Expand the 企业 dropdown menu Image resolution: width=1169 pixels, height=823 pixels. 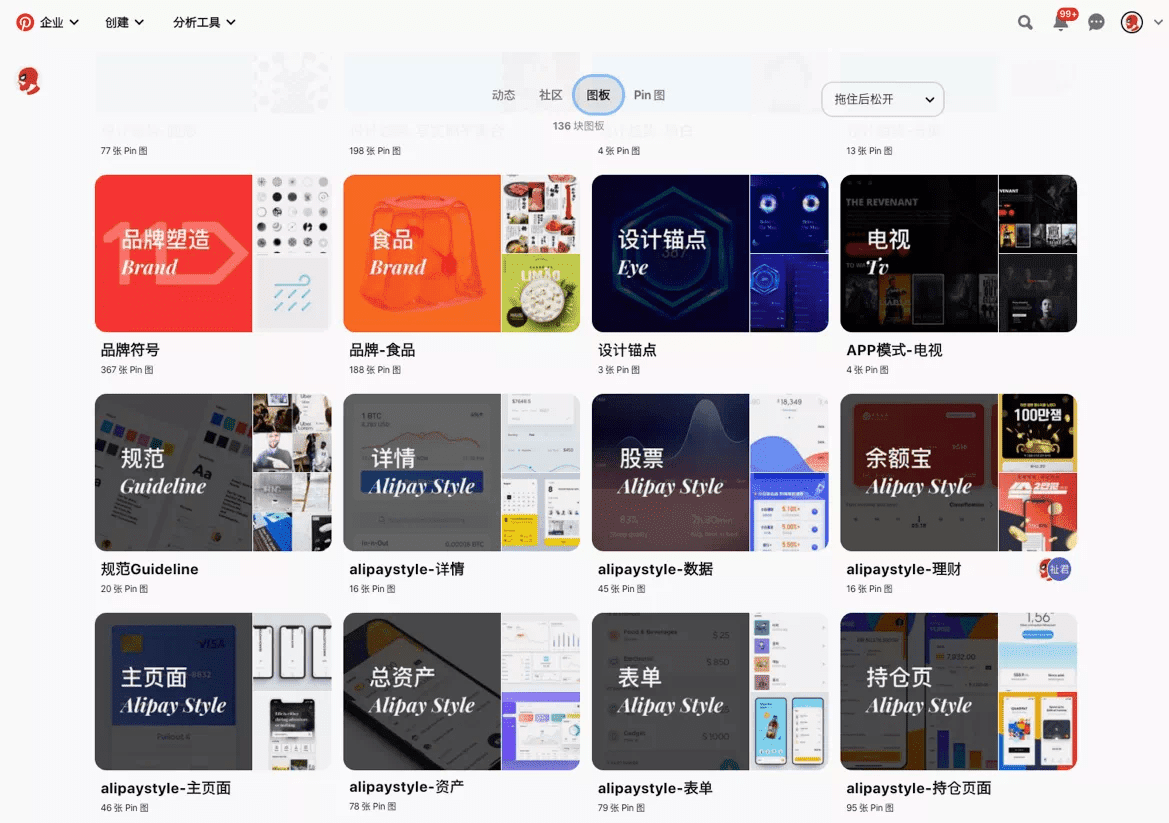[48, 21]
